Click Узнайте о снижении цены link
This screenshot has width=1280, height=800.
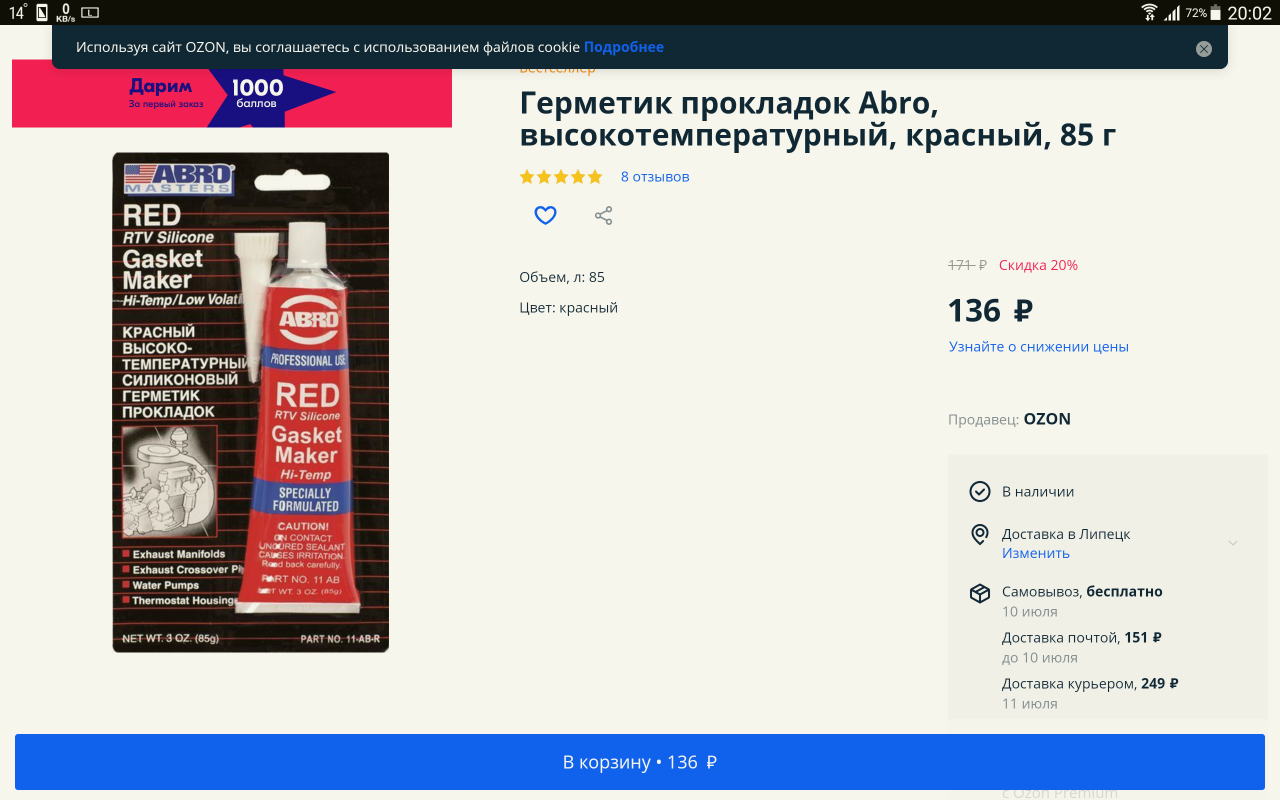(1039, 347)
